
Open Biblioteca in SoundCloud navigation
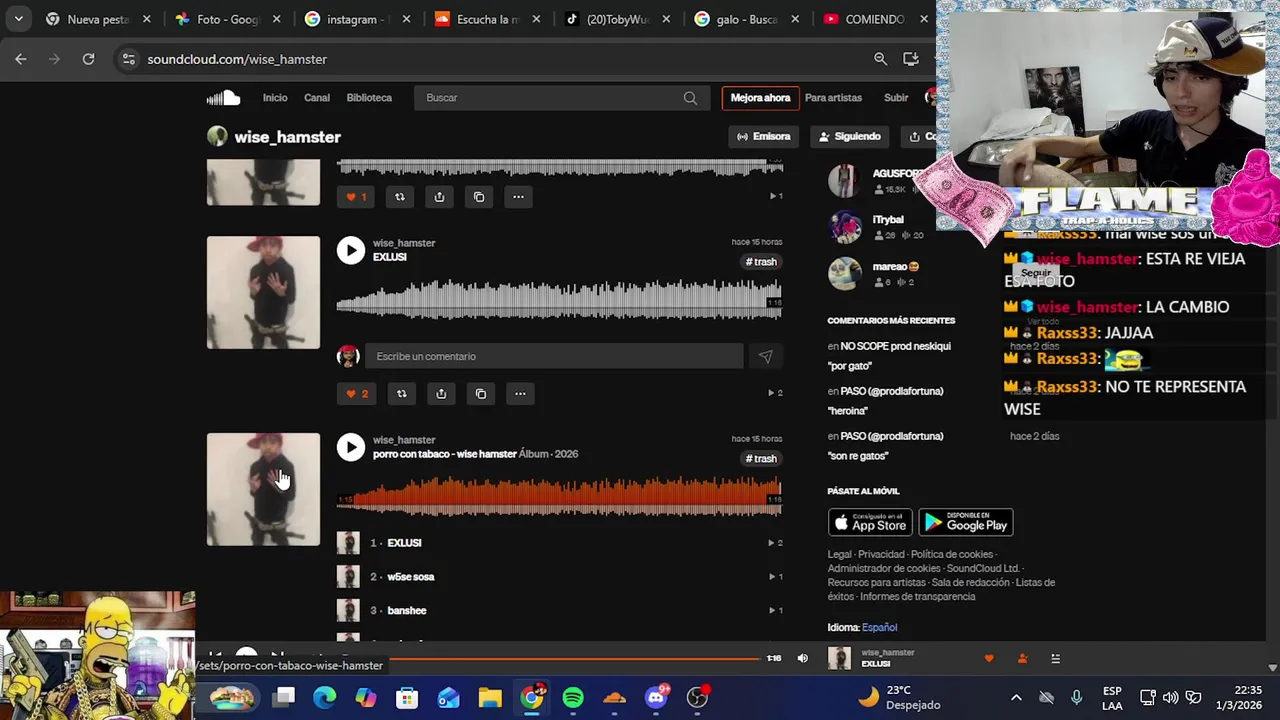tap(369, 98)
